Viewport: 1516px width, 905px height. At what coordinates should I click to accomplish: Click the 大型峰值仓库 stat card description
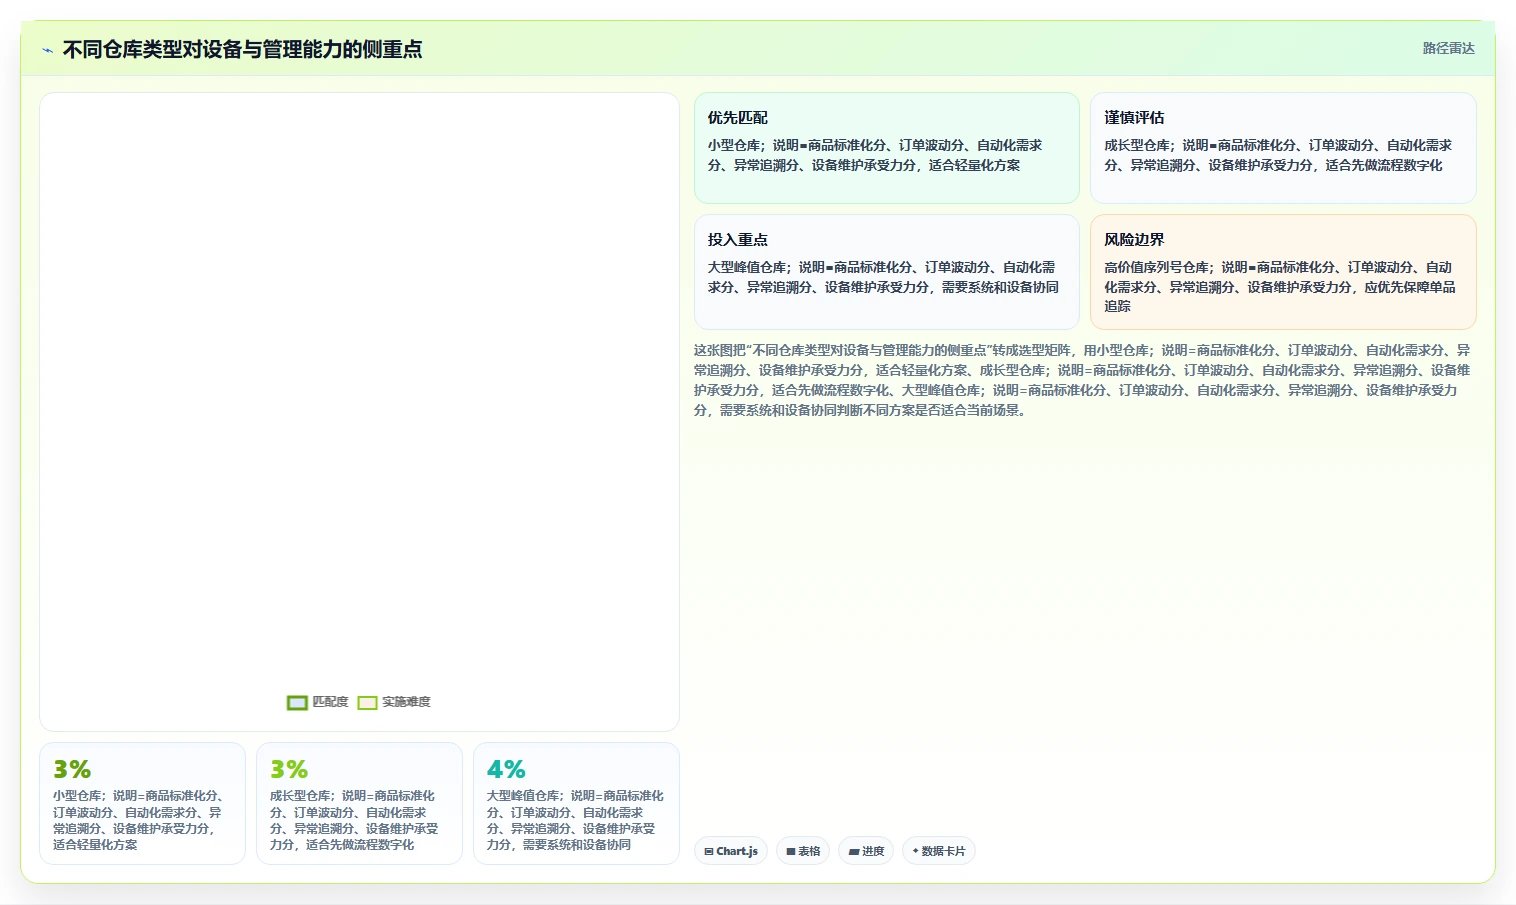click(576, 820)
